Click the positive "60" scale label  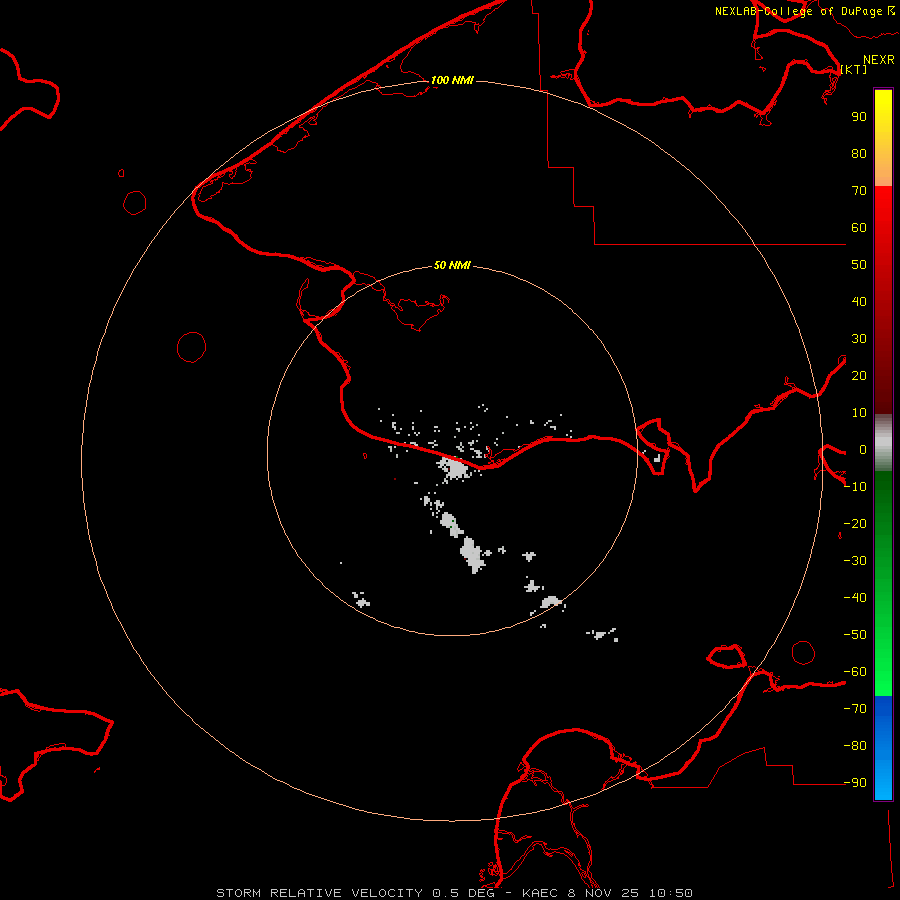[859, 227]
